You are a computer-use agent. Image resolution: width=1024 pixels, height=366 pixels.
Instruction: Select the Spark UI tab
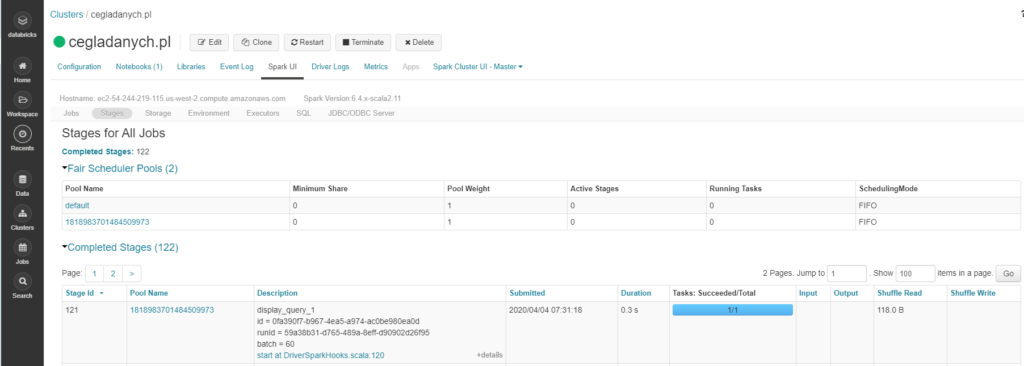pos(282,67)
